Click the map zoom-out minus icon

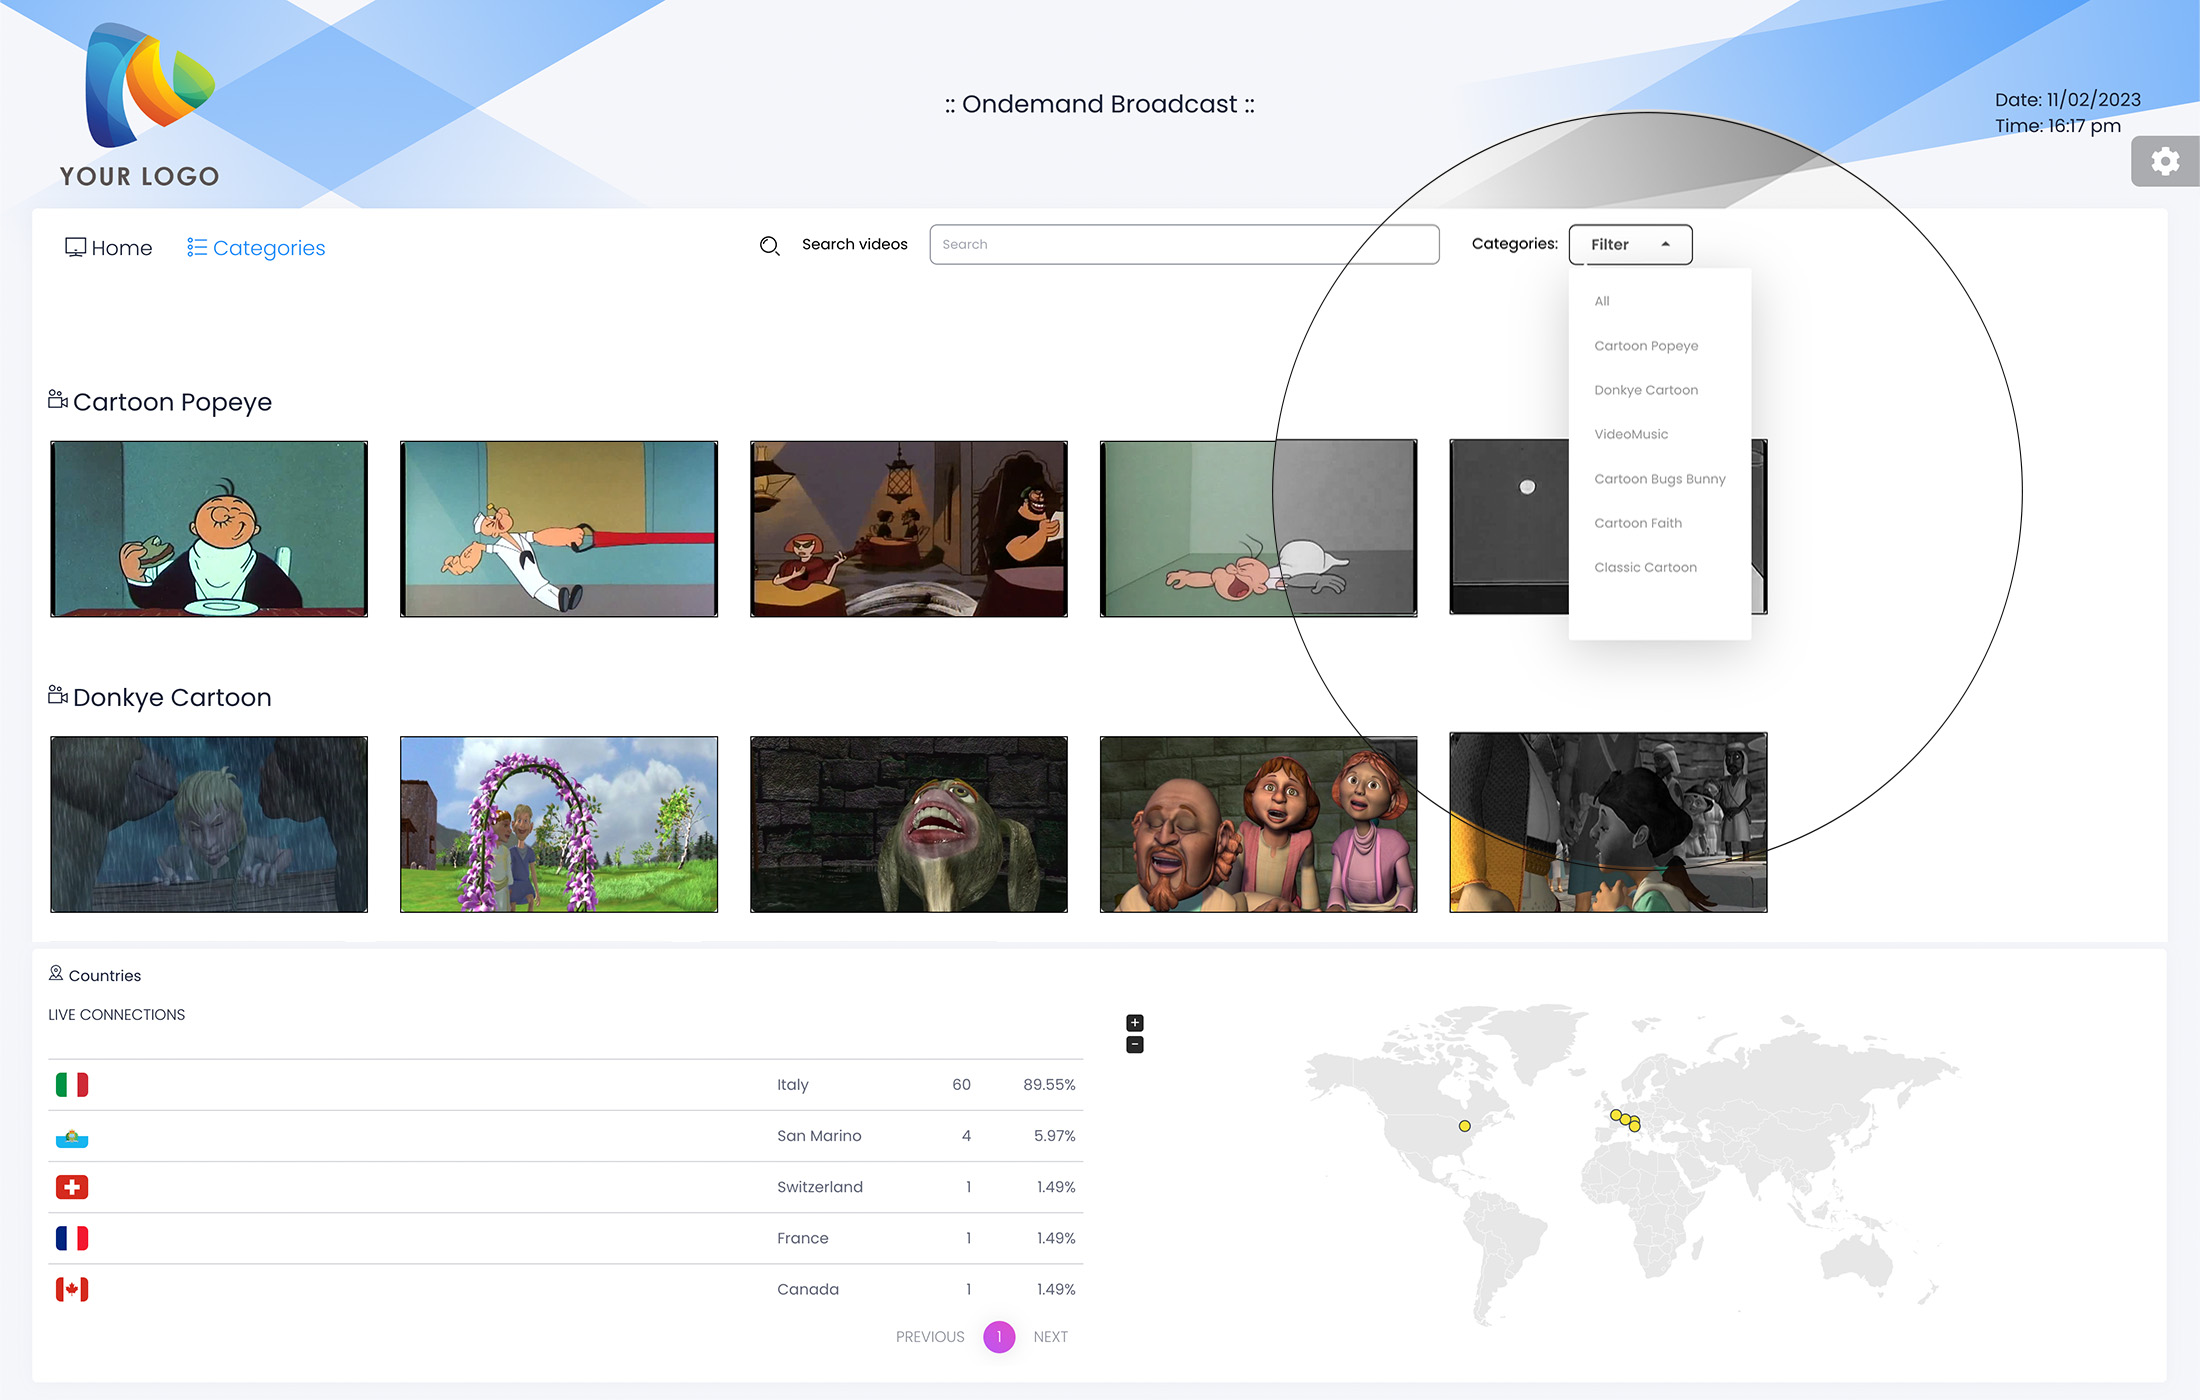[x=1135, y=1045]
